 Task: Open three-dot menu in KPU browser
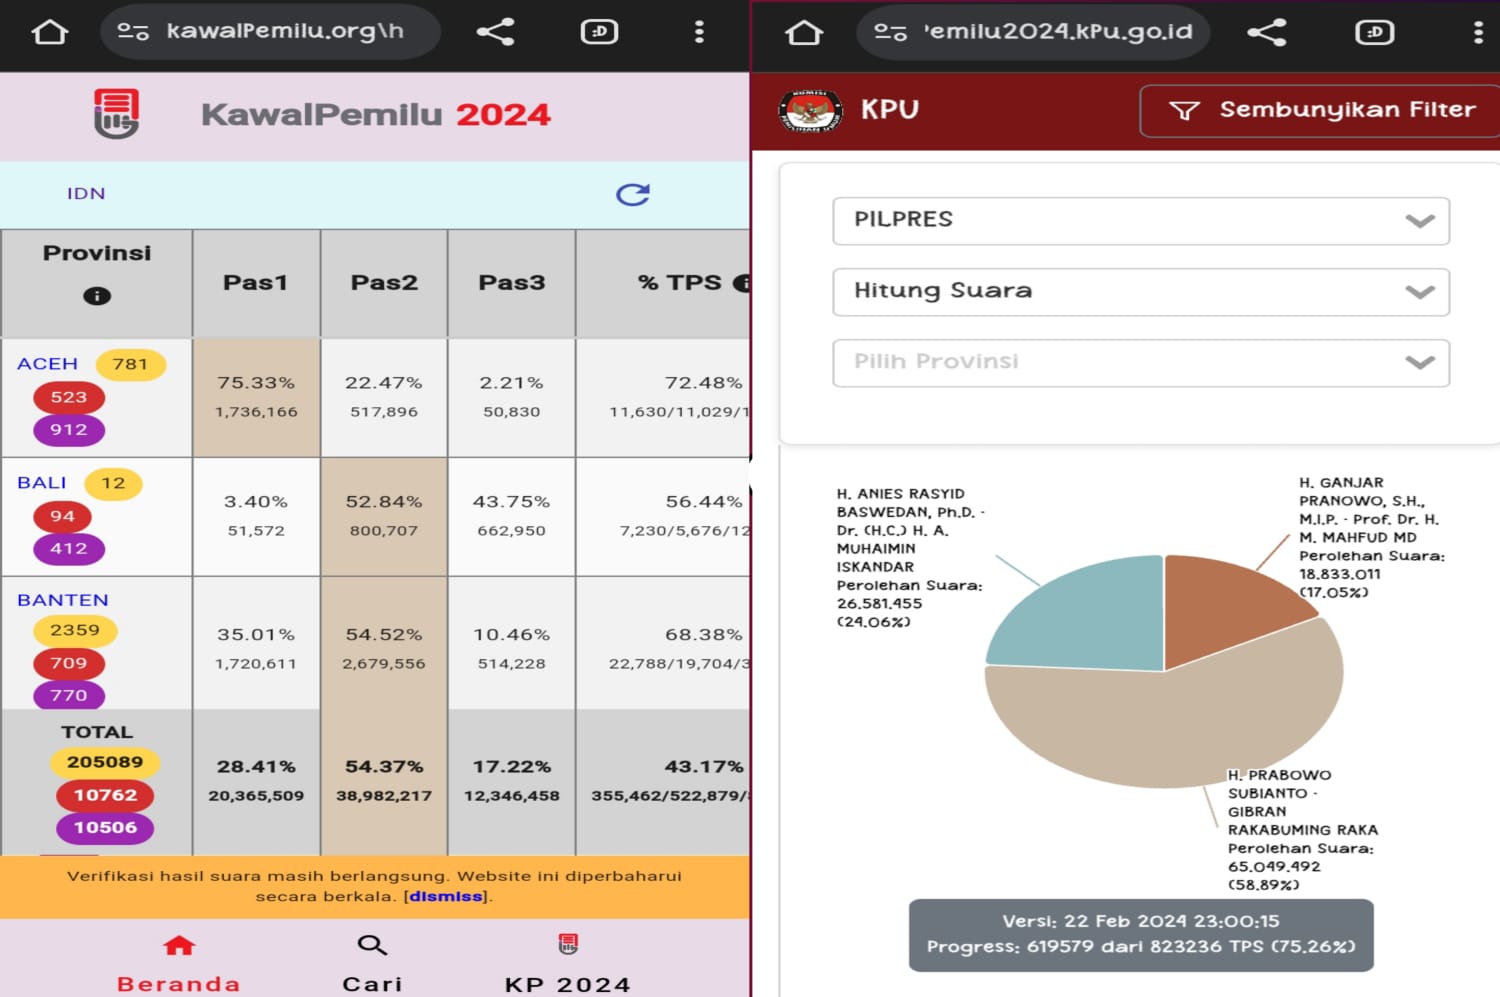pyautogui.click(x=1478, y=32)
